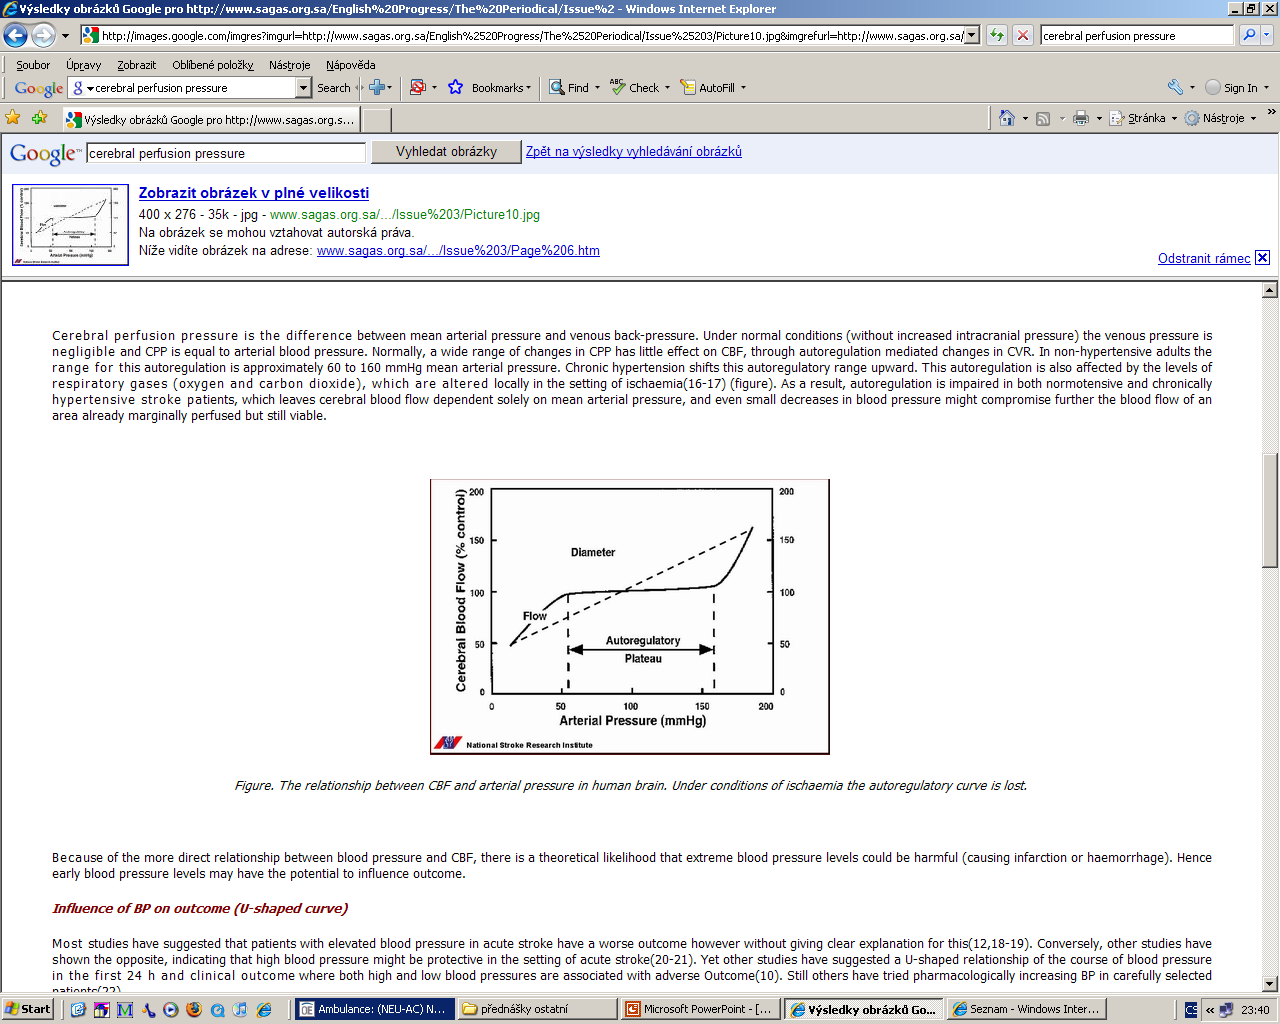1280x1024 pixels.
Task: Open the blue M quick launch icon
Action: pyautogui.click(x=125, y=1010)
